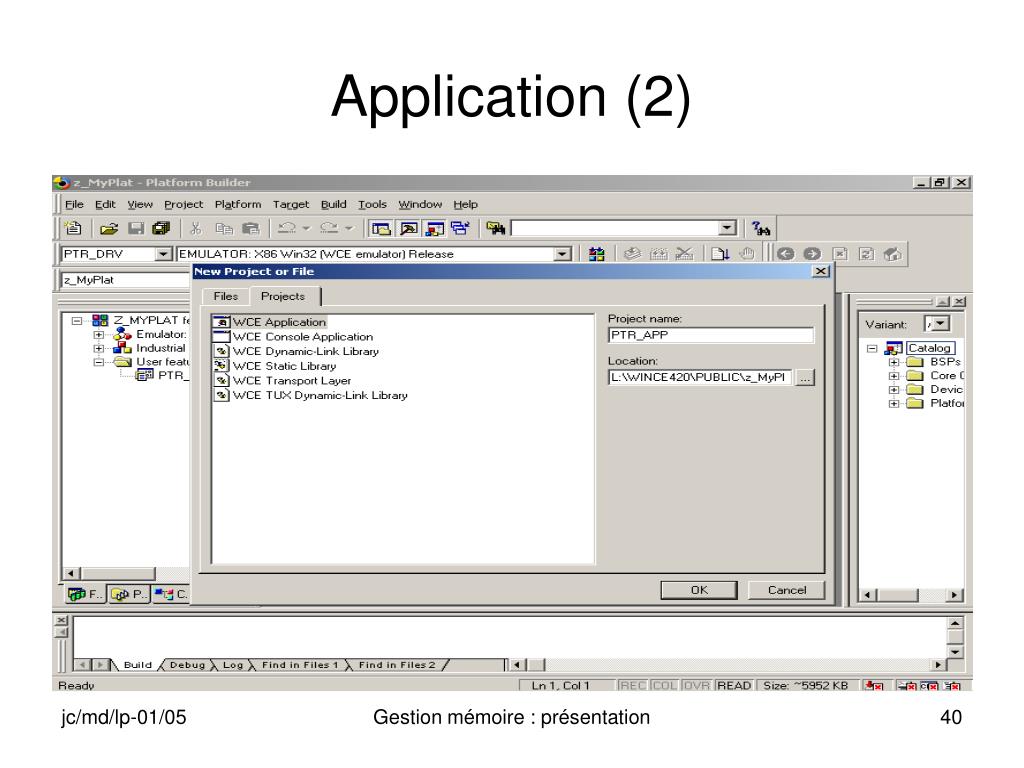Click the z_MyPlat workspace field
The height and width of the screenshot is (768, 1024).
[x=125, y=280]
